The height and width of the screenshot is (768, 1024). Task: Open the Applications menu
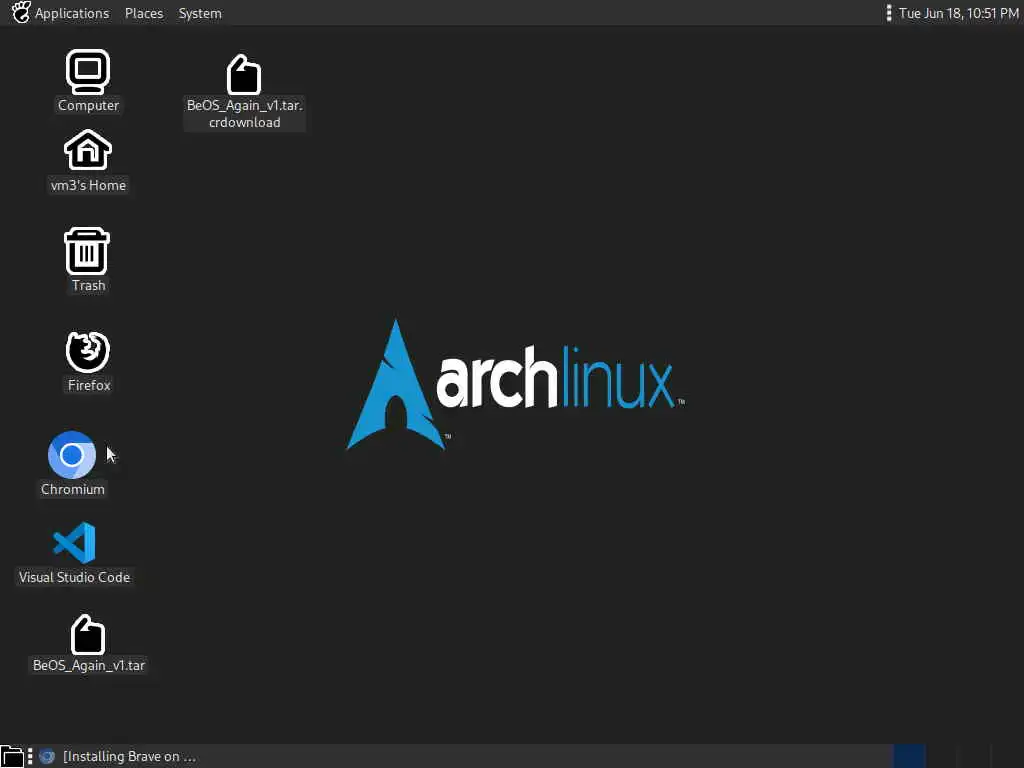point(72,13)
